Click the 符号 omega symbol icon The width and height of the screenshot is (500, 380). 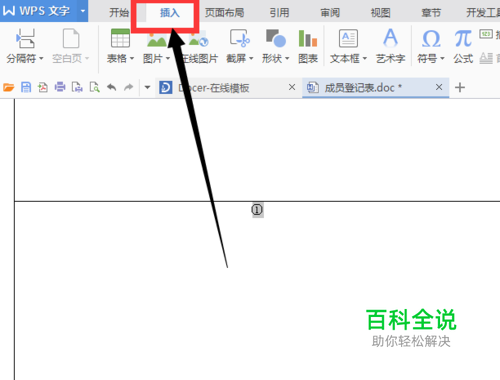(x=431, y=39)
